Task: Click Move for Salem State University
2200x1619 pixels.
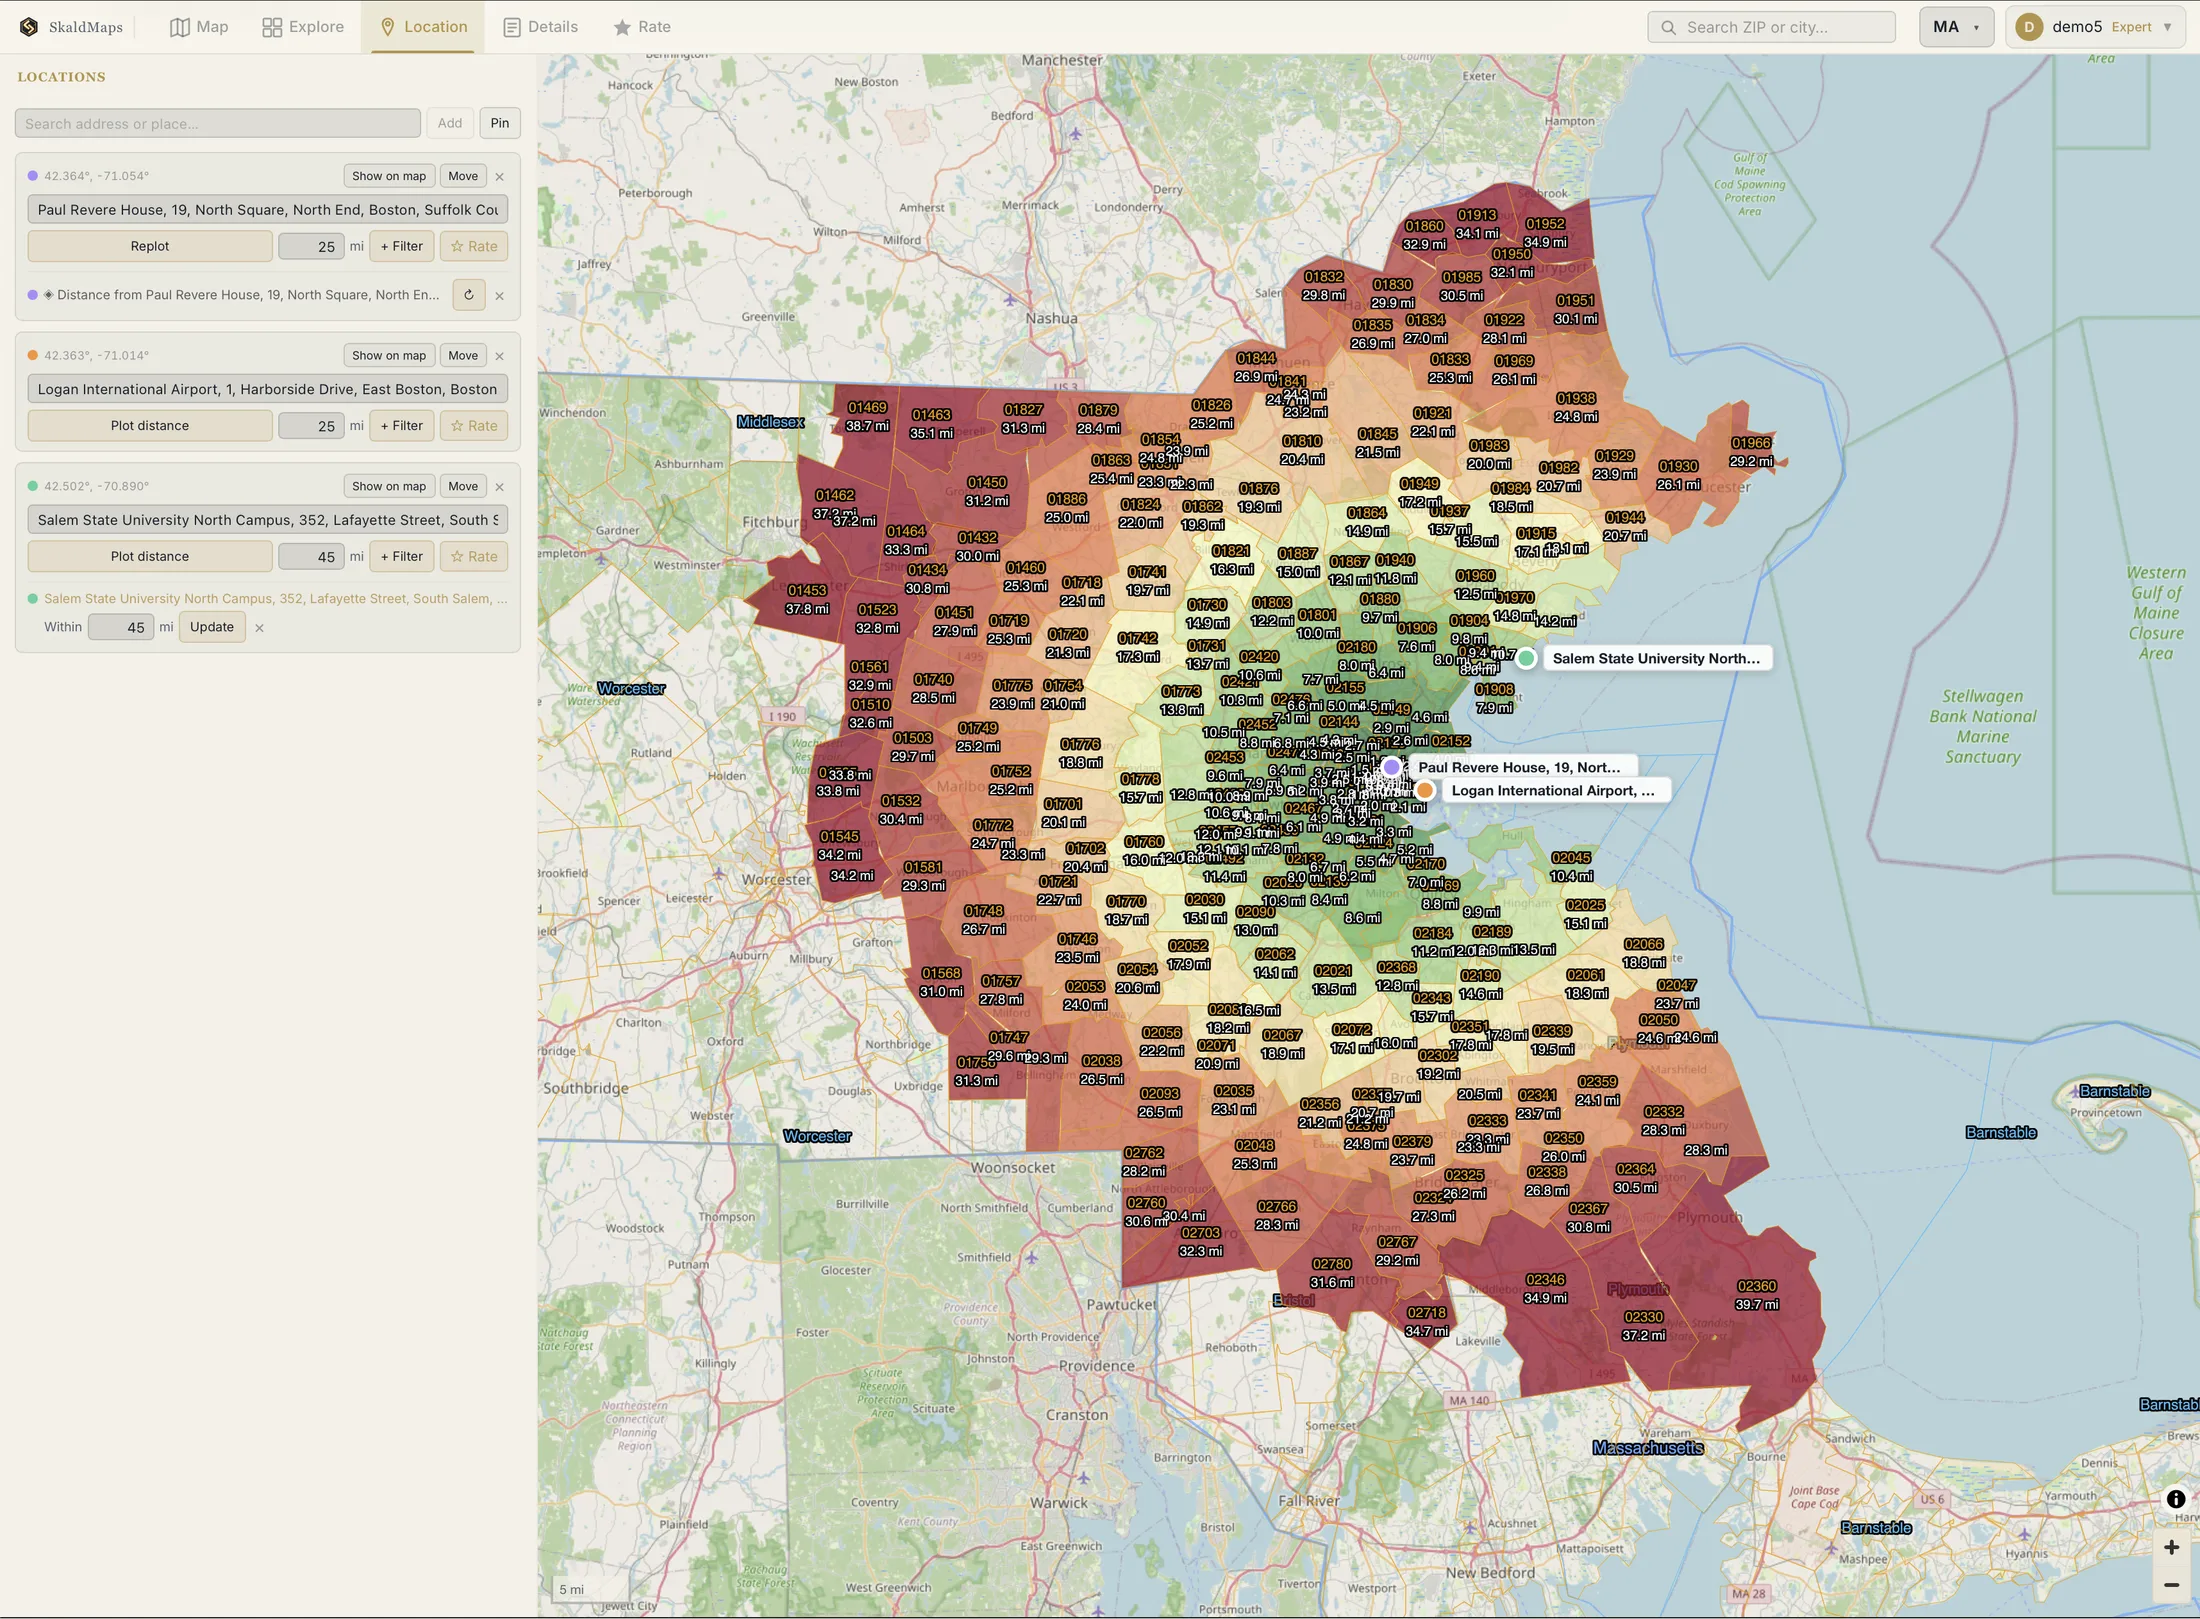Action: click(463, 486)
